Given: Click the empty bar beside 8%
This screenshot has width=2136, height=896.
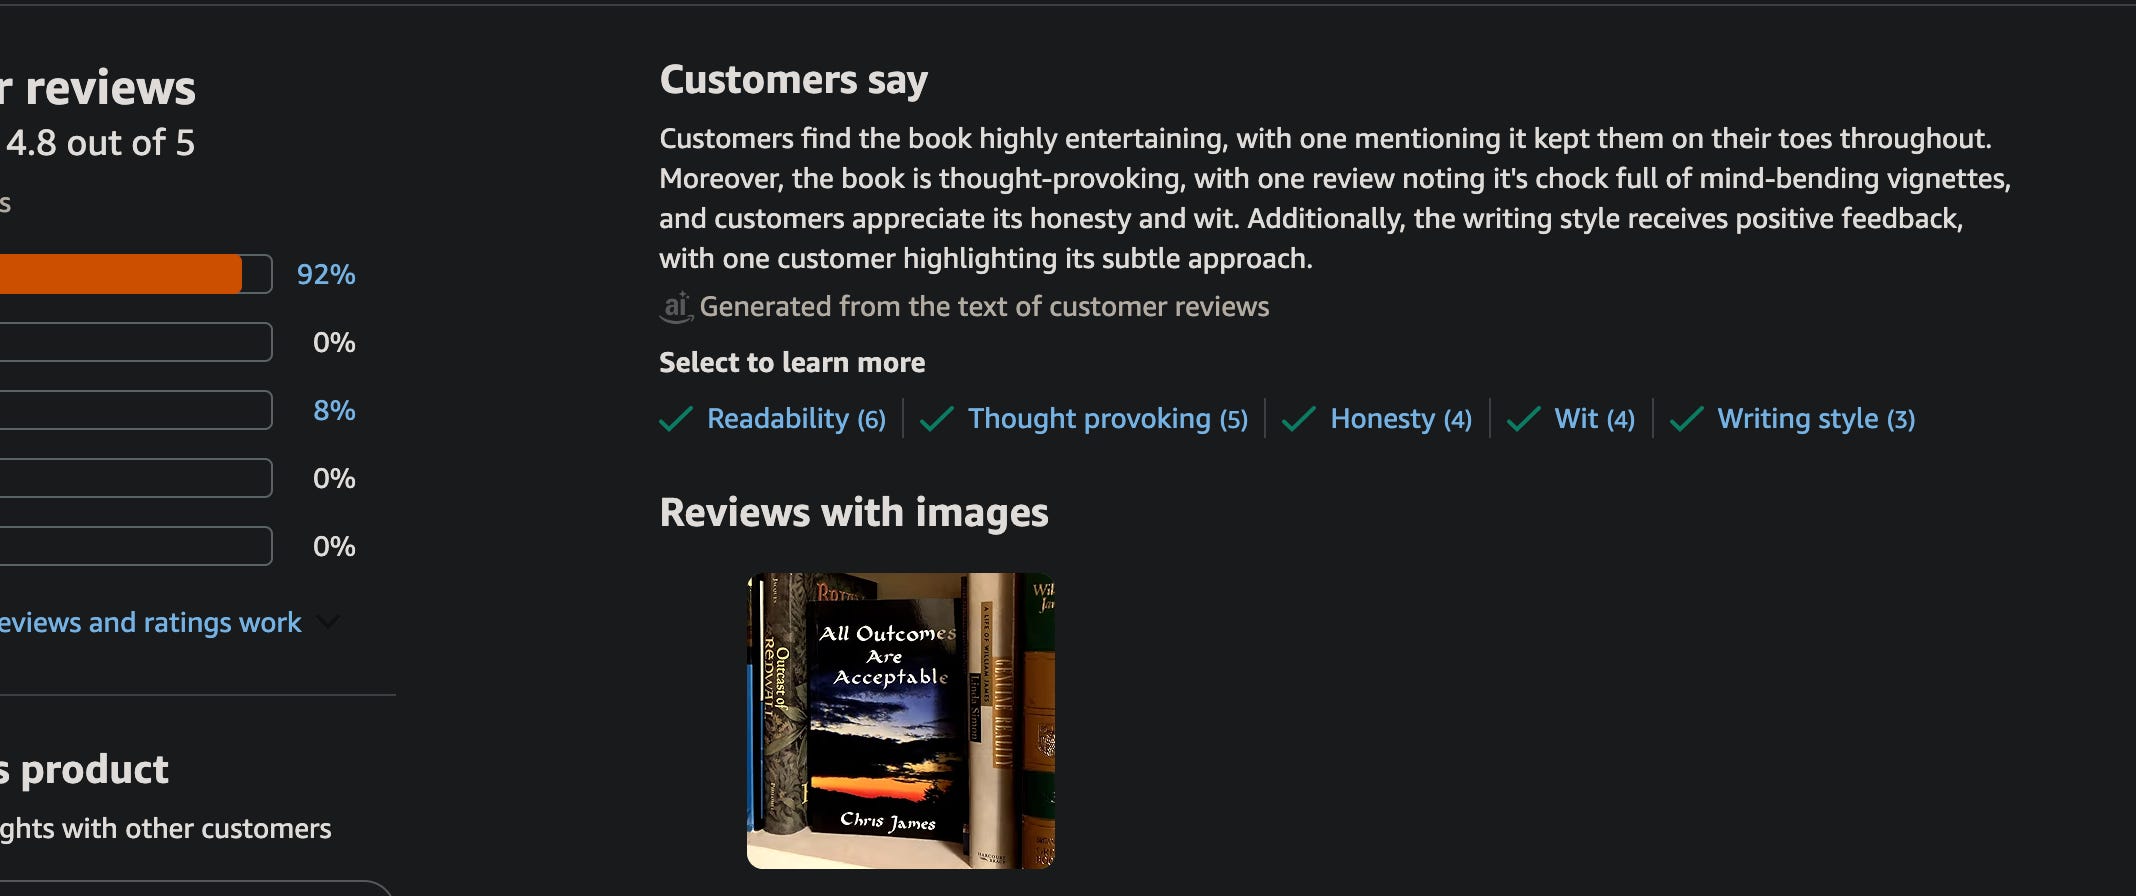Looking at the screenshot, I should [136, 410].
